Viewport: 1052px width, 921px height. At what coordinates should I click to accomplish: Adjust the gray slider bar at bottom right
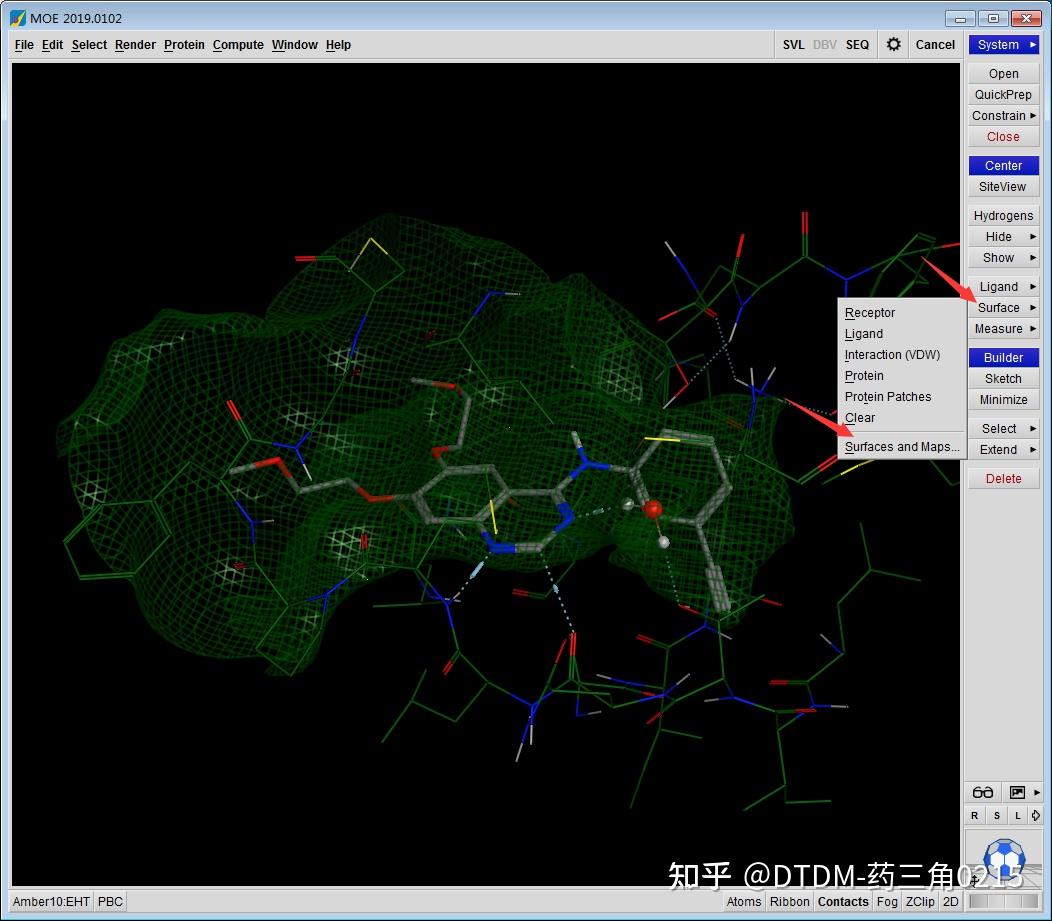pyautogui.click(x=1003, y=901)
